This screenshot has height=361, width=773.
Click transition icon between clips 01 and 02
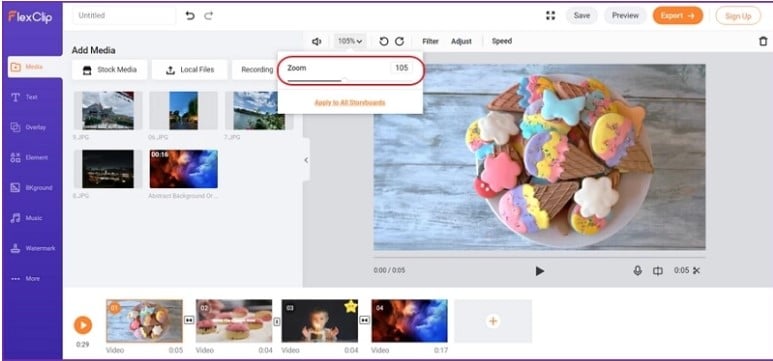click(189, 321)
